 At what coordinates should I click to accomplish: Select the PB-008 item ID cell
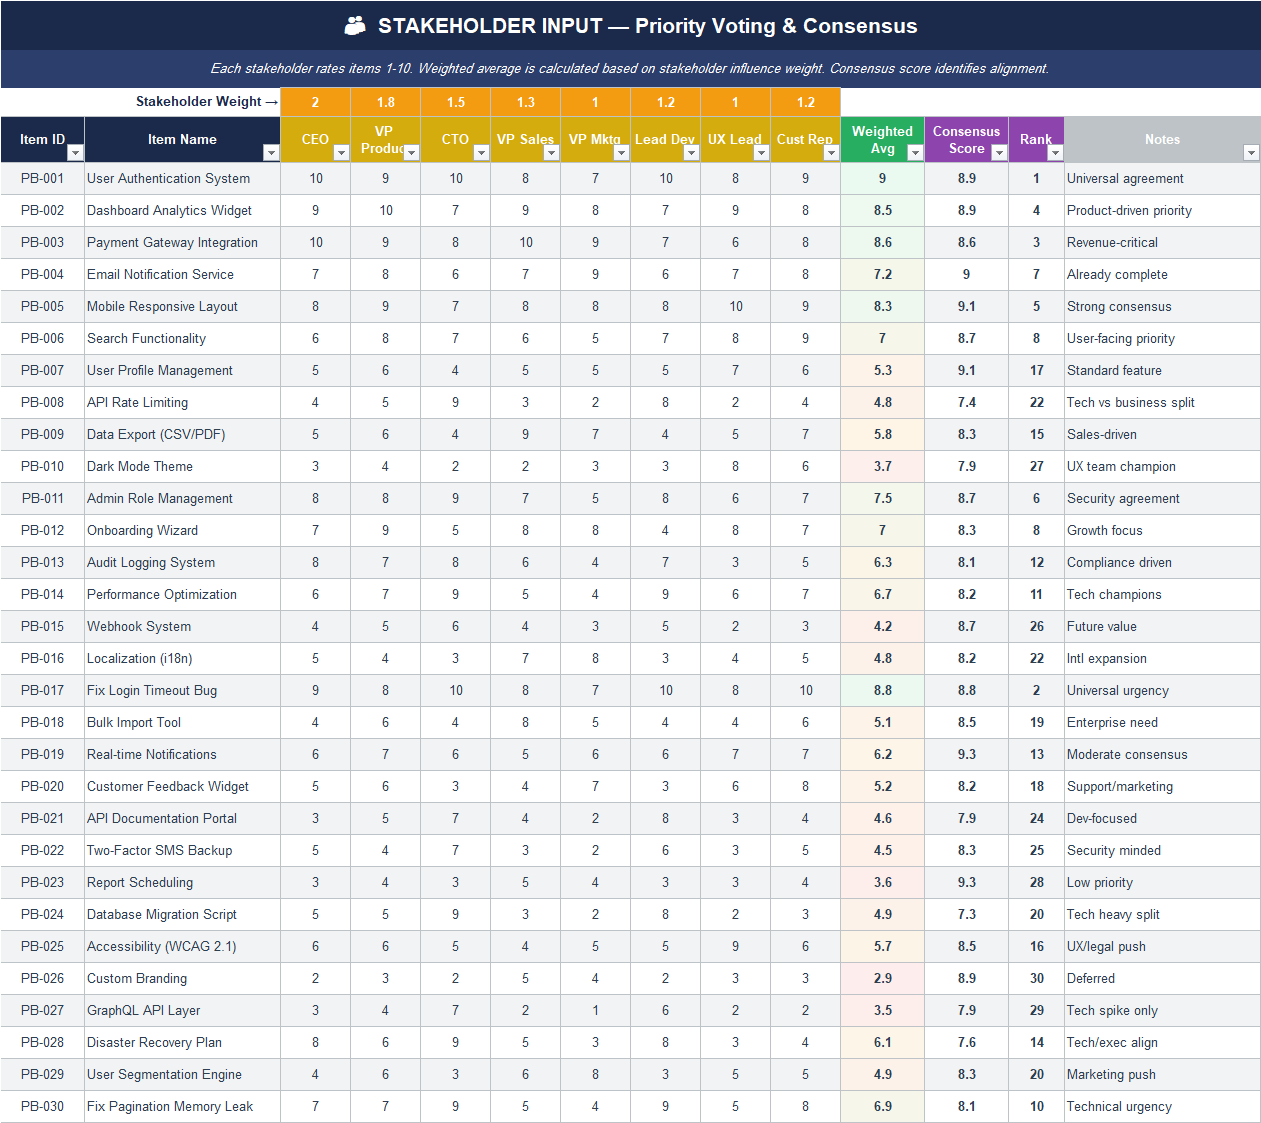(42, 402)
